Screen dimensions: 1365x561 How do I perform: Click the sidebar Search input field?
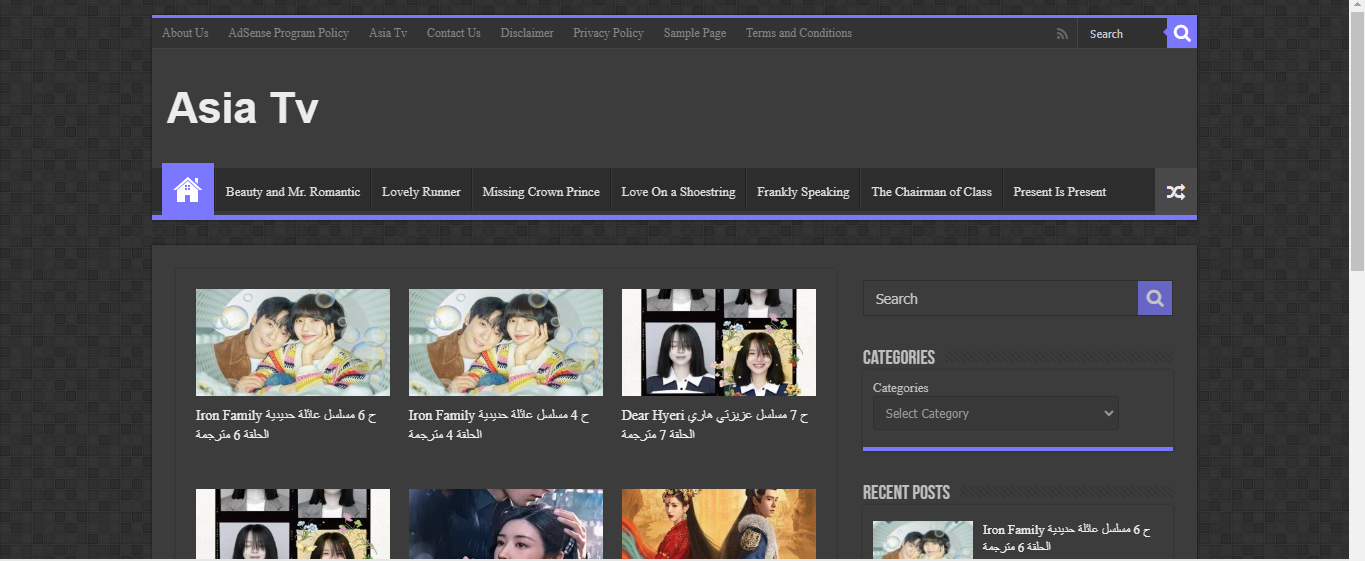click(1000, 298)
